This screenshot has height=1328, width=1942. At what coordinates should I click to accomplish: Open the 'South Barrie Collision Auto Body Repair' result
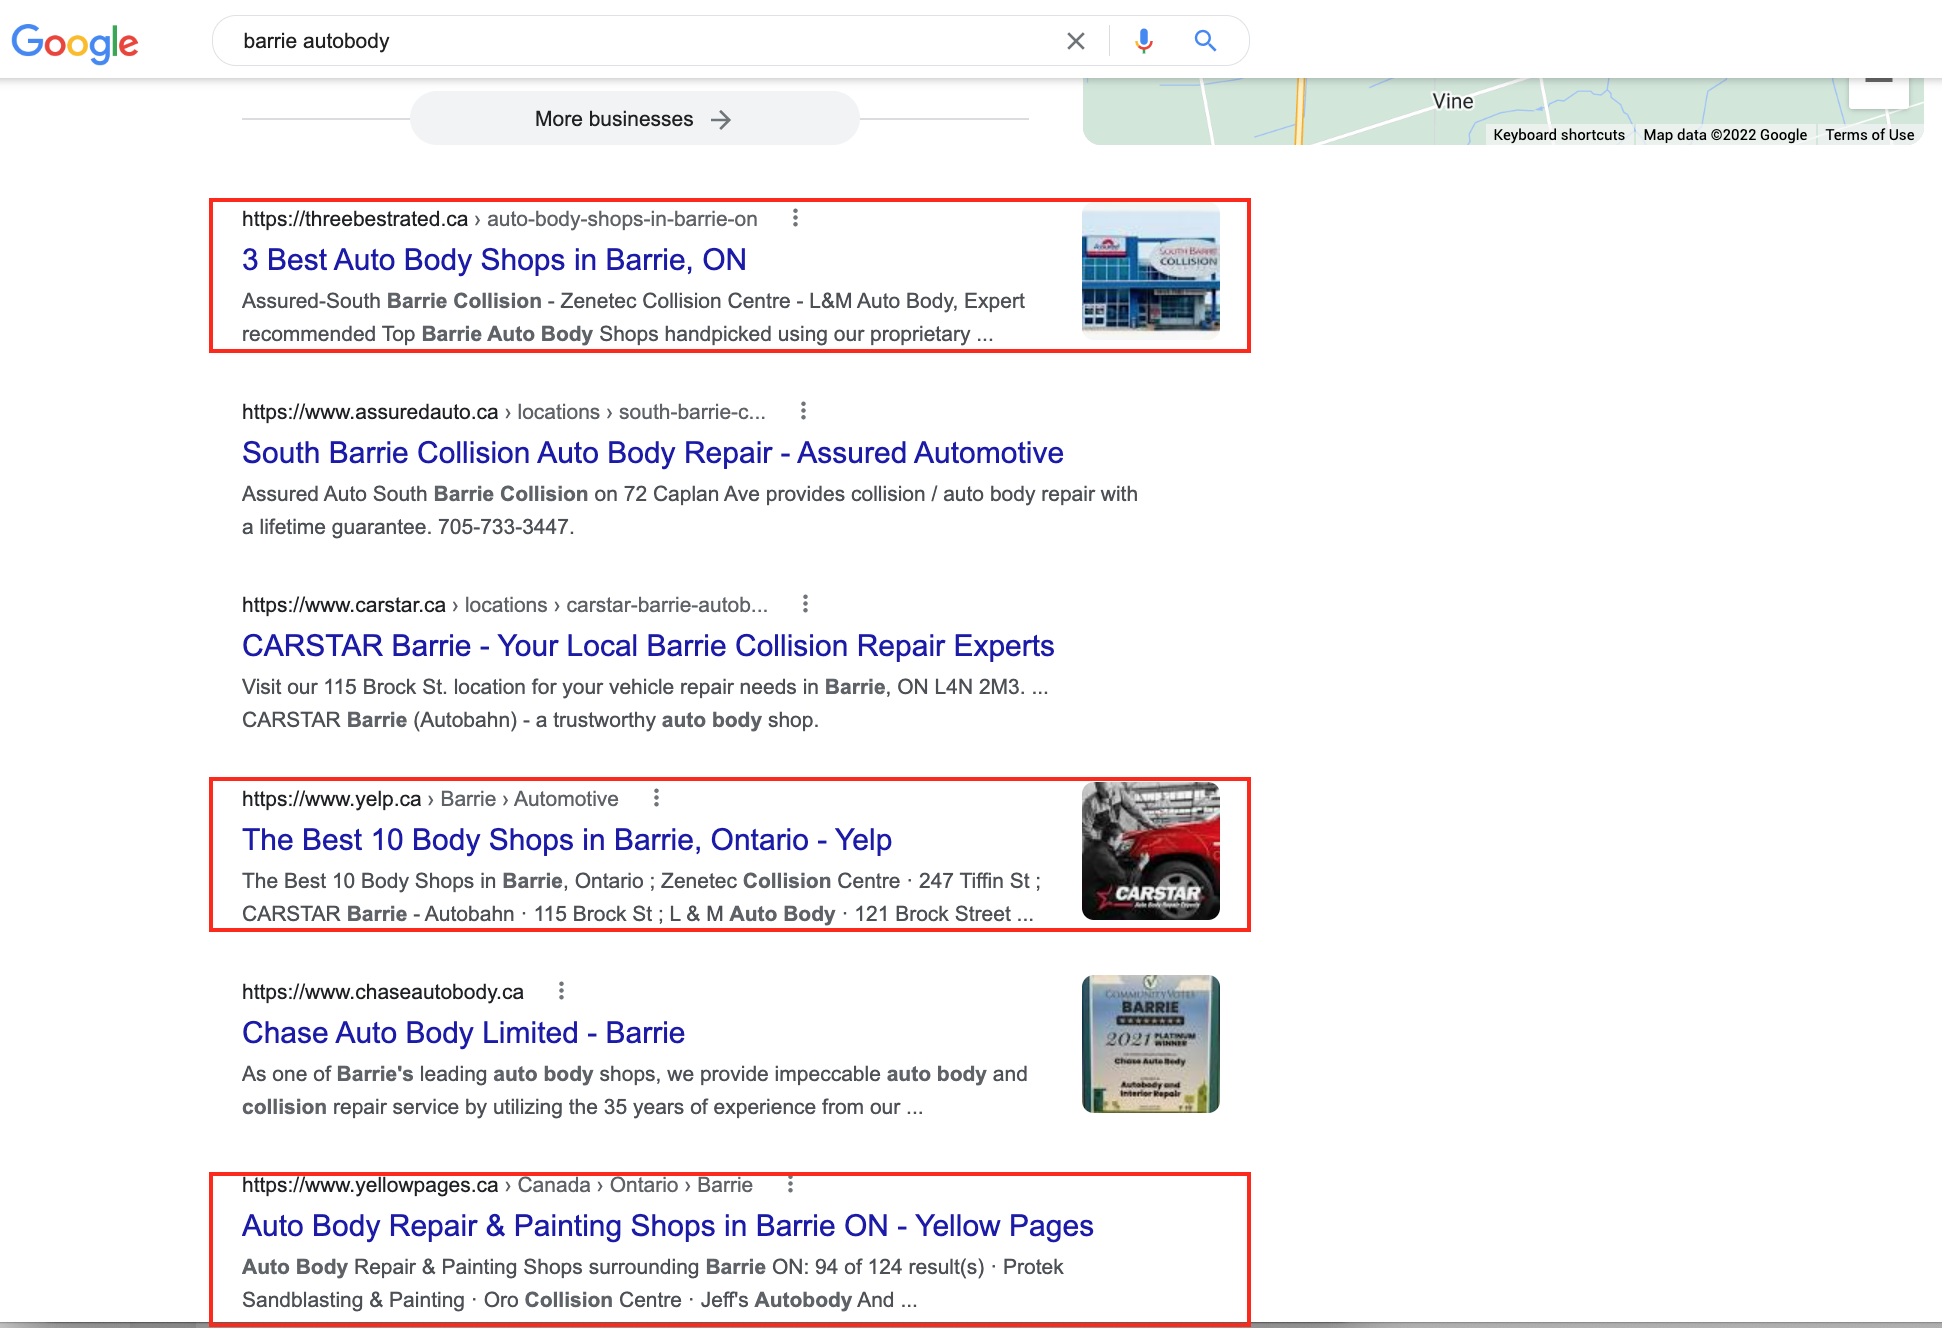651,453
